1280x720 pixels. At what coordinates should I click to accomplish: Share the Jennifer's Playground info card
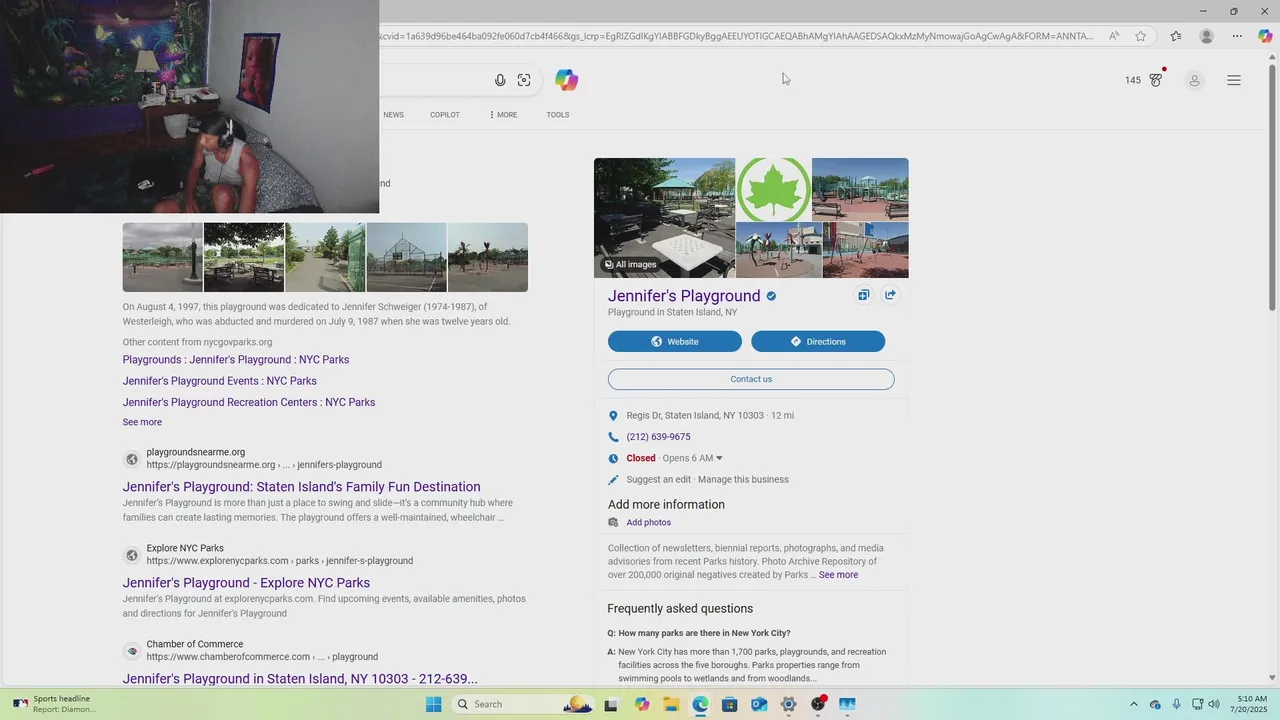(890, 295)
